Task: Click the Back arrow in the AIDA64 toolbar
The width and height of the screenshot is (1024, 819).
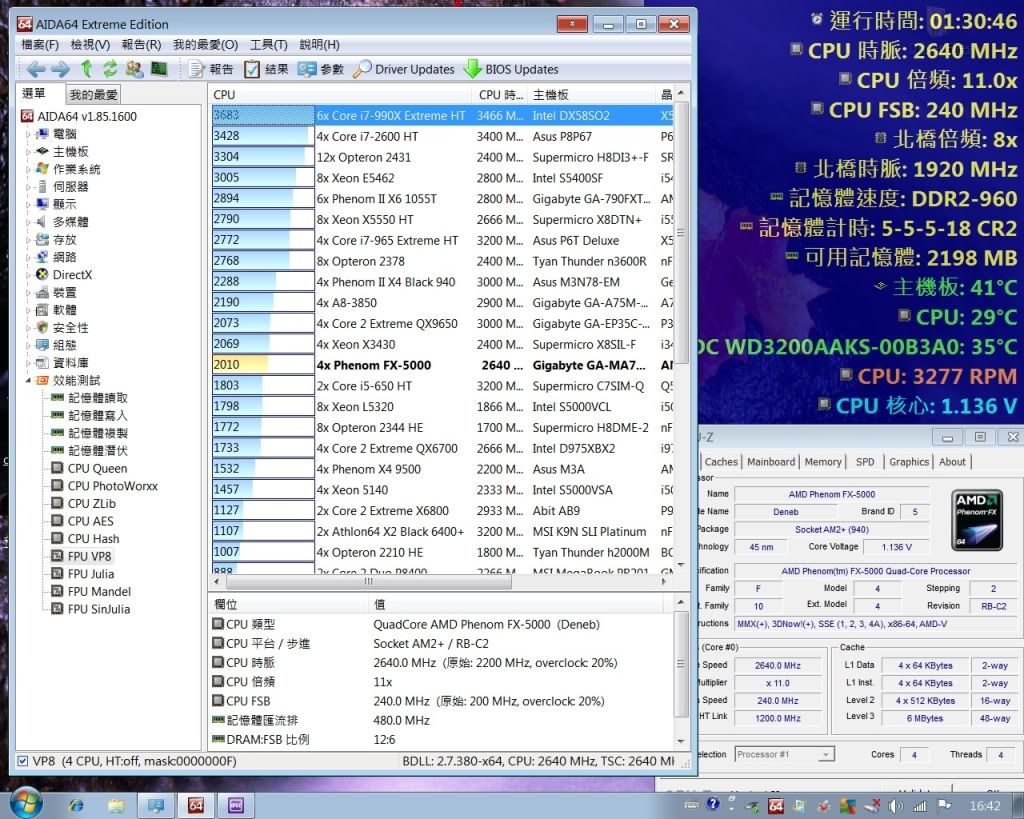Action: [36, 69]
